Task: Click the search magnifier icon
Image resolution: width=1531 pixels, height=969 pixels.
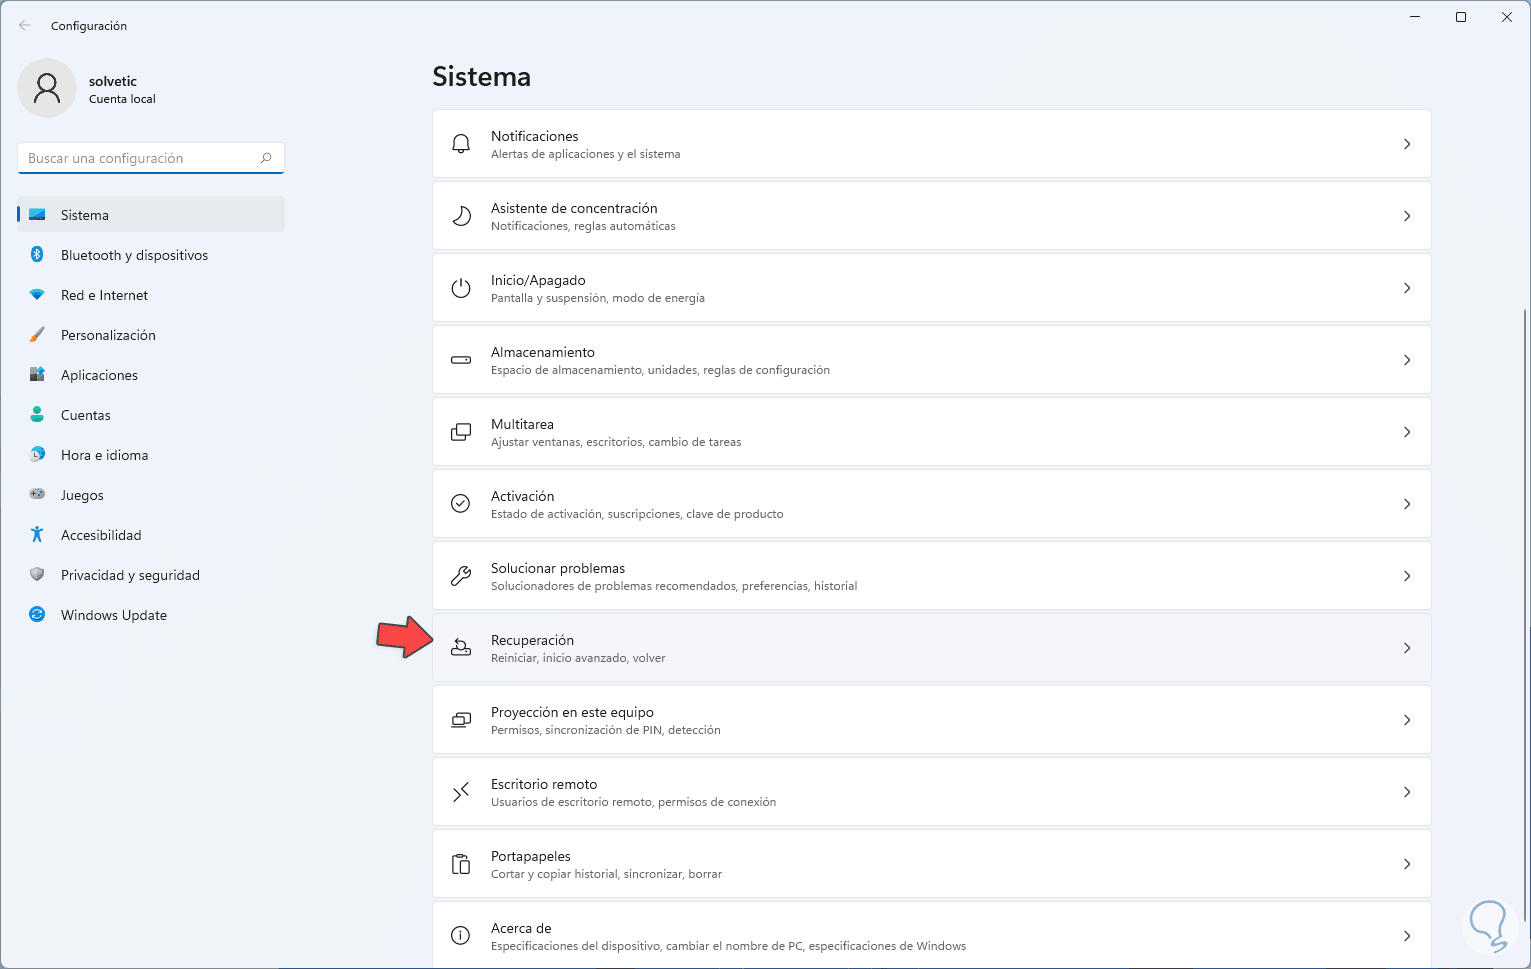Action: pyautogui.click(x=266, y=158)
